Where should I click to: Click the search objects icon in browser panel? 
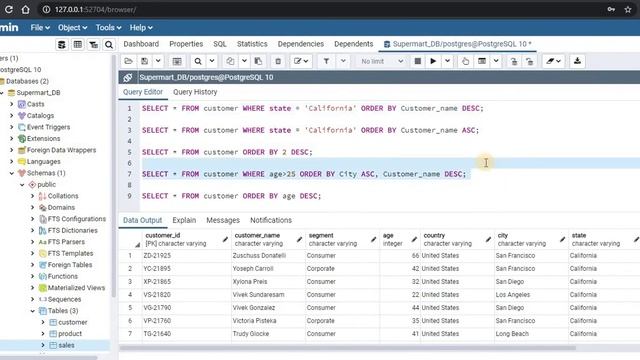[x=109, y=44]
